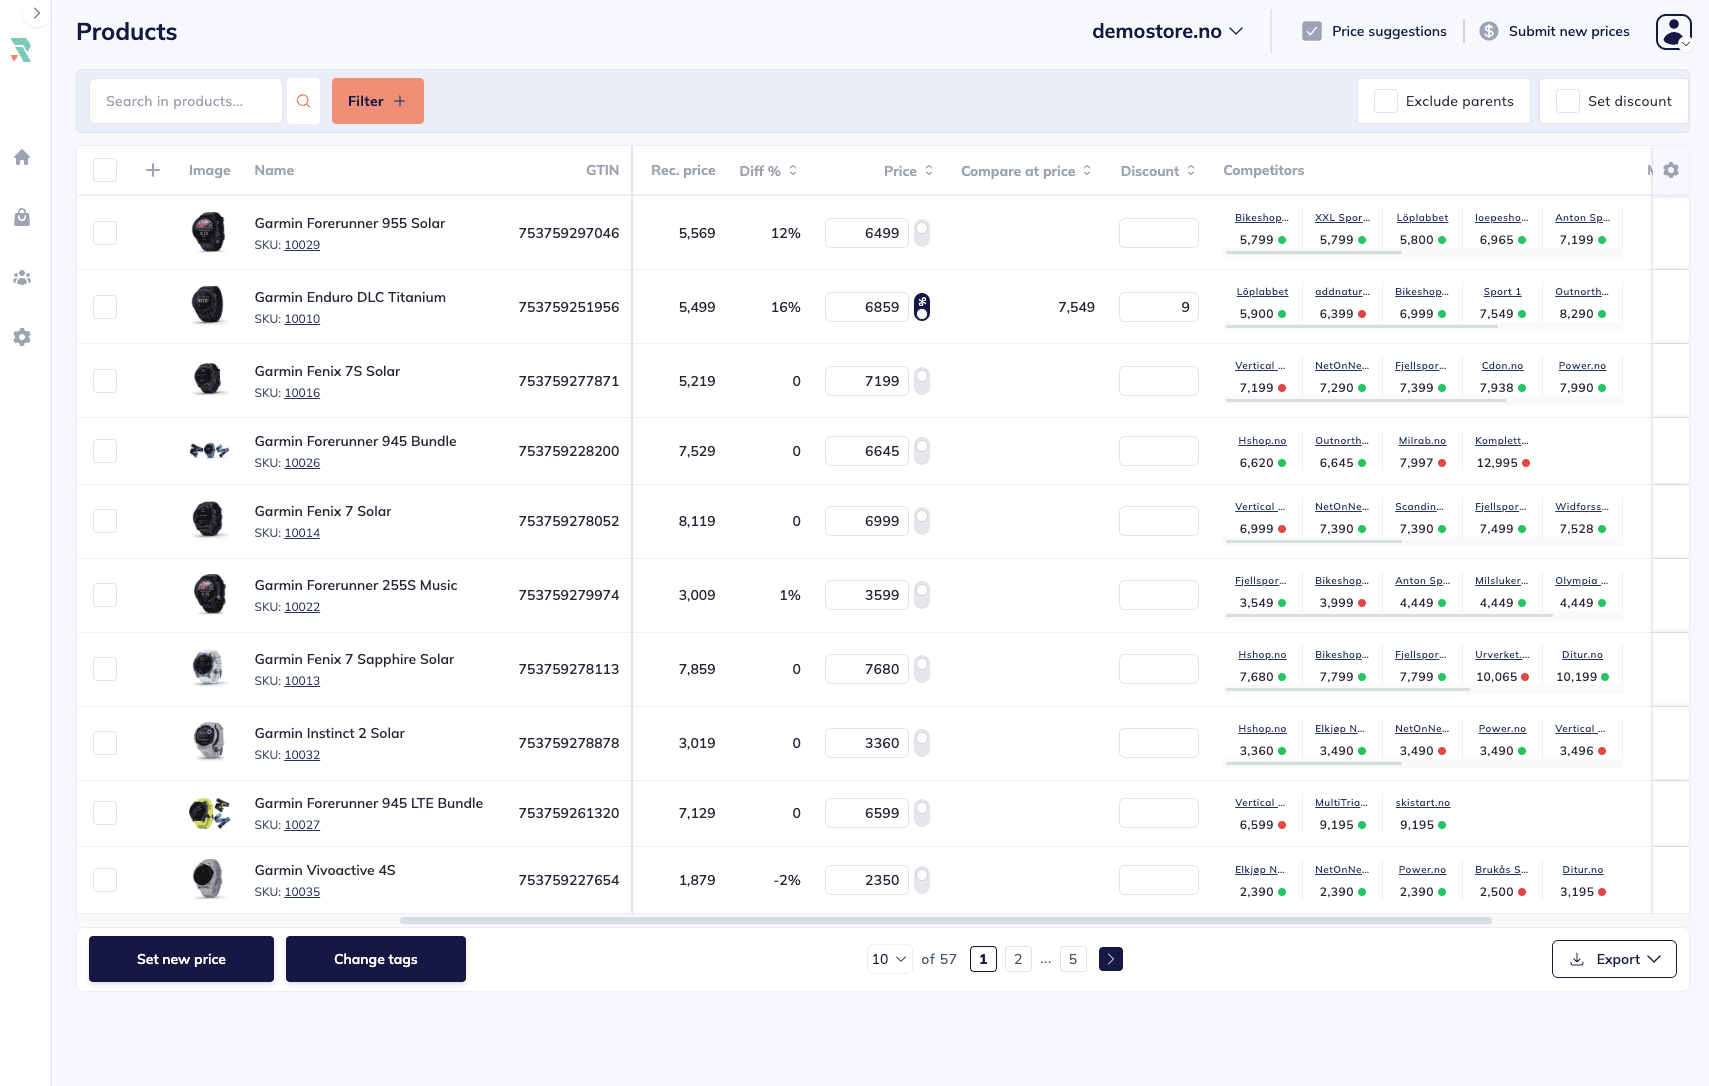Open the table column settings gear
The image size is (1709, 1086).
coord(1671,170)
